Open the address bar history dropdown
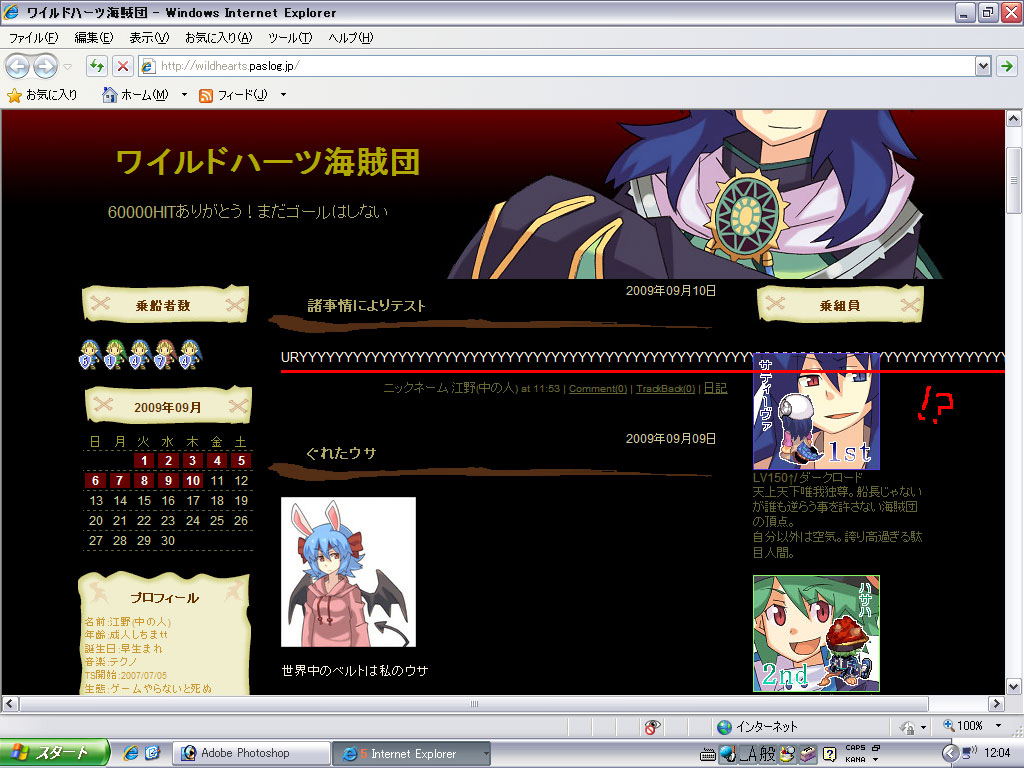Screen dimensions: 1024x768 coord(983,65)
